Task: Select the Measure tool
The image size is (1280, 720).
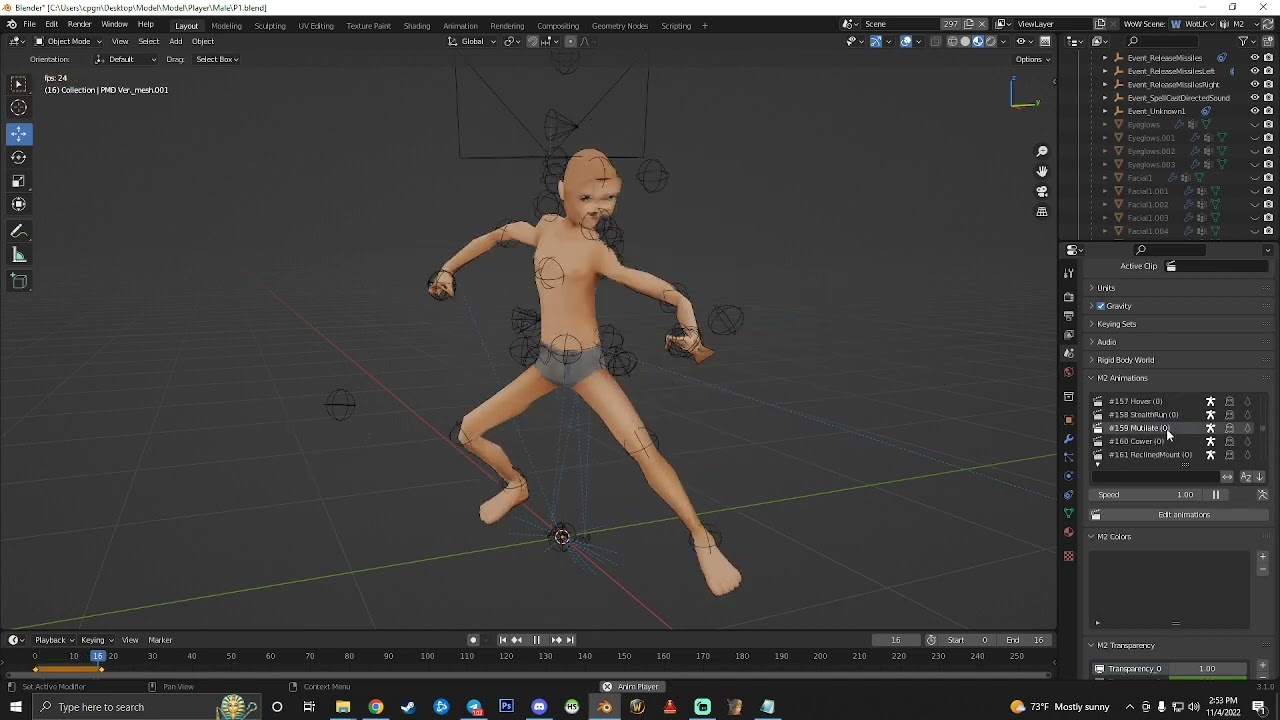Action: [x=19, y=255]
